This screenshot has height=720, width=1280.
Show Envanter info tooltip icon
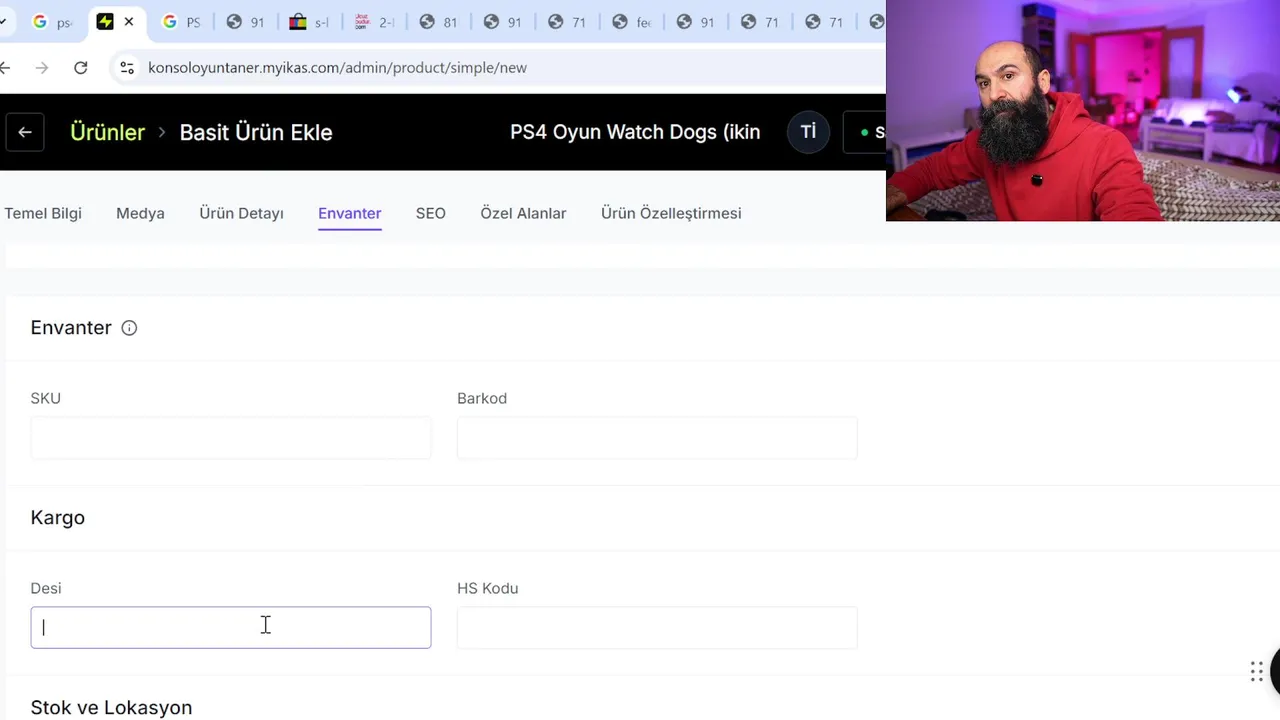click(129, 328)
